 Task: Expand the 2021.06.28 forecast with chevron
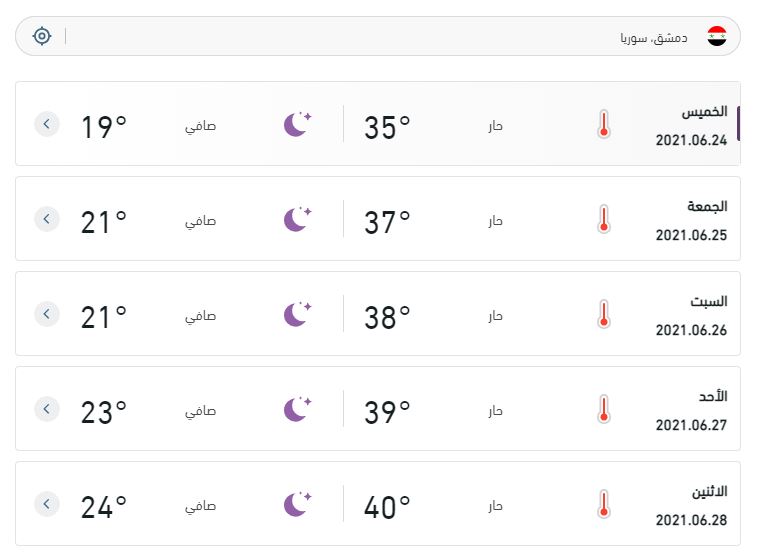coord(47,503)
